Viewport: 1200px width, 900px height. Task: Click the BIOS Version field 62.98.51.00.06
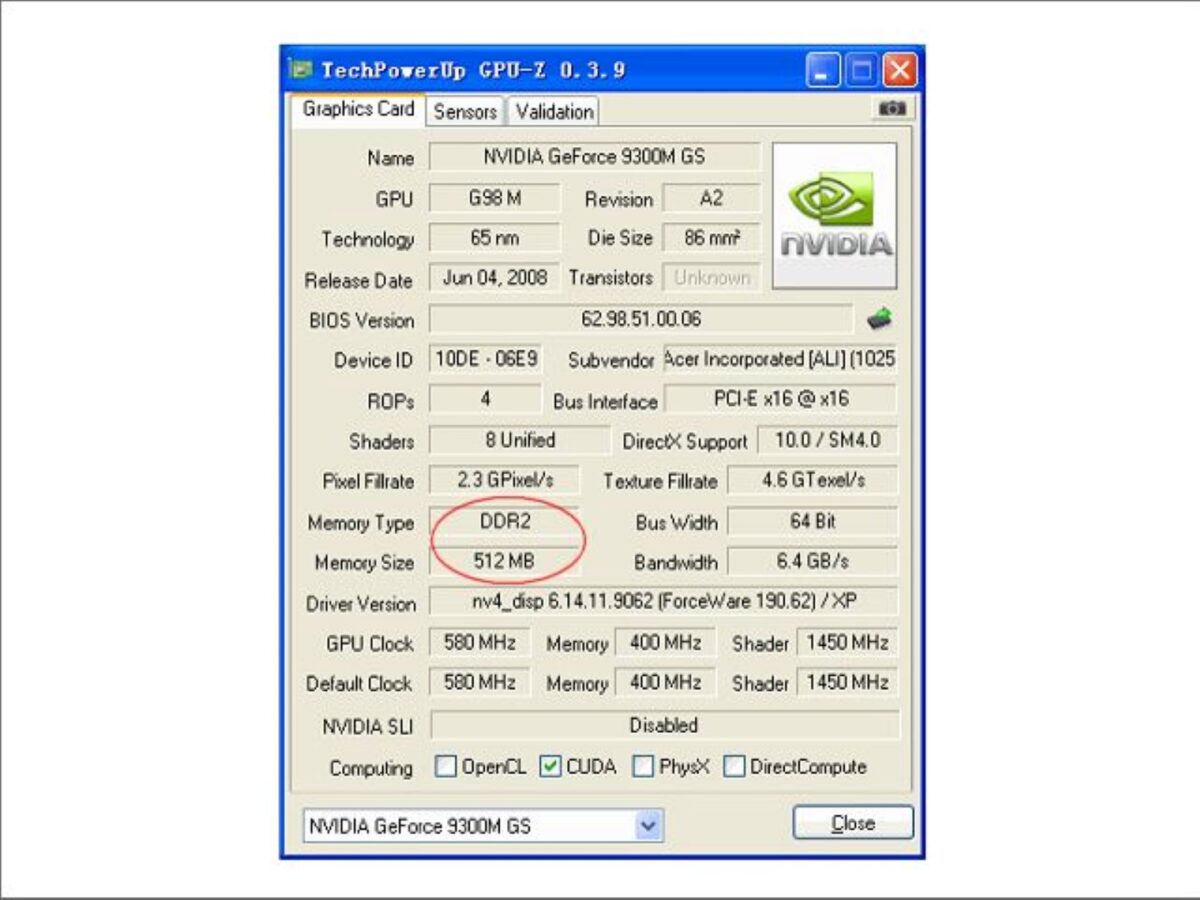coord(641,319)
